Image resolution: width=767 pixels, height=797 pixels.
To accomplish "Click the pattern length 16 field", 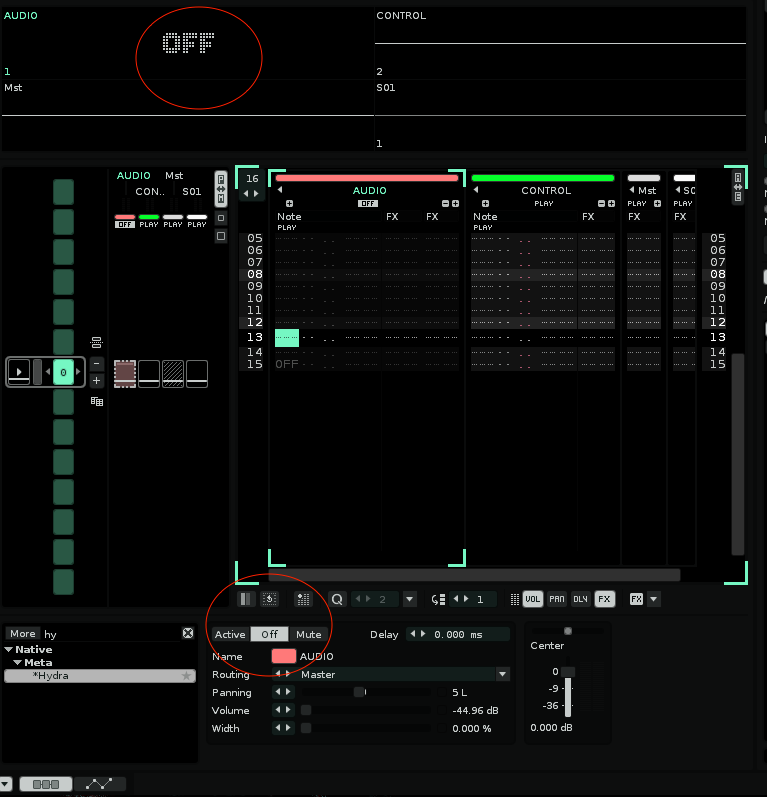I will [252, 178].
